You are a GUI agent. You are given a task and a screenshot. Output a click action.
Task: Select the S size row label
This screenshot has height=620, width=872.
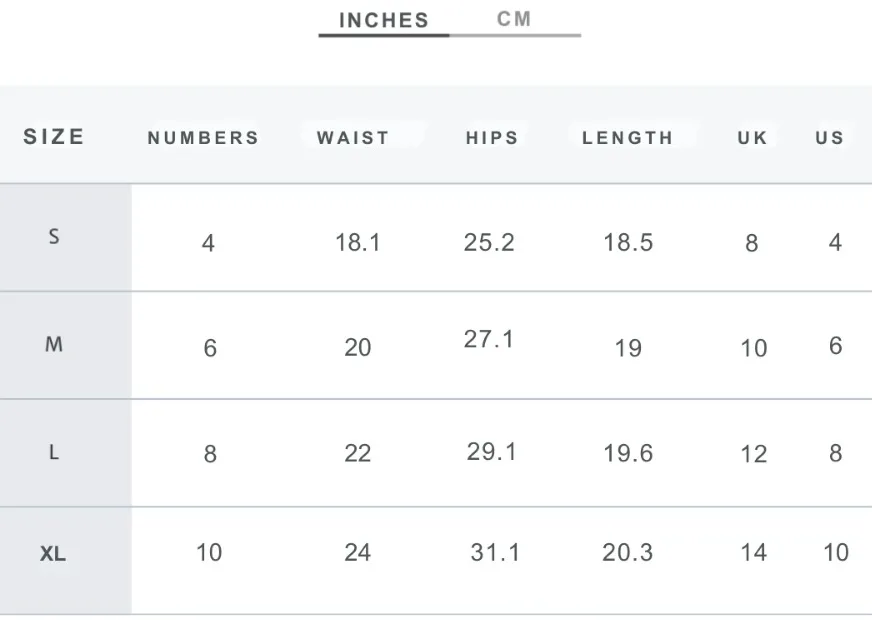[x=54, y=237]
